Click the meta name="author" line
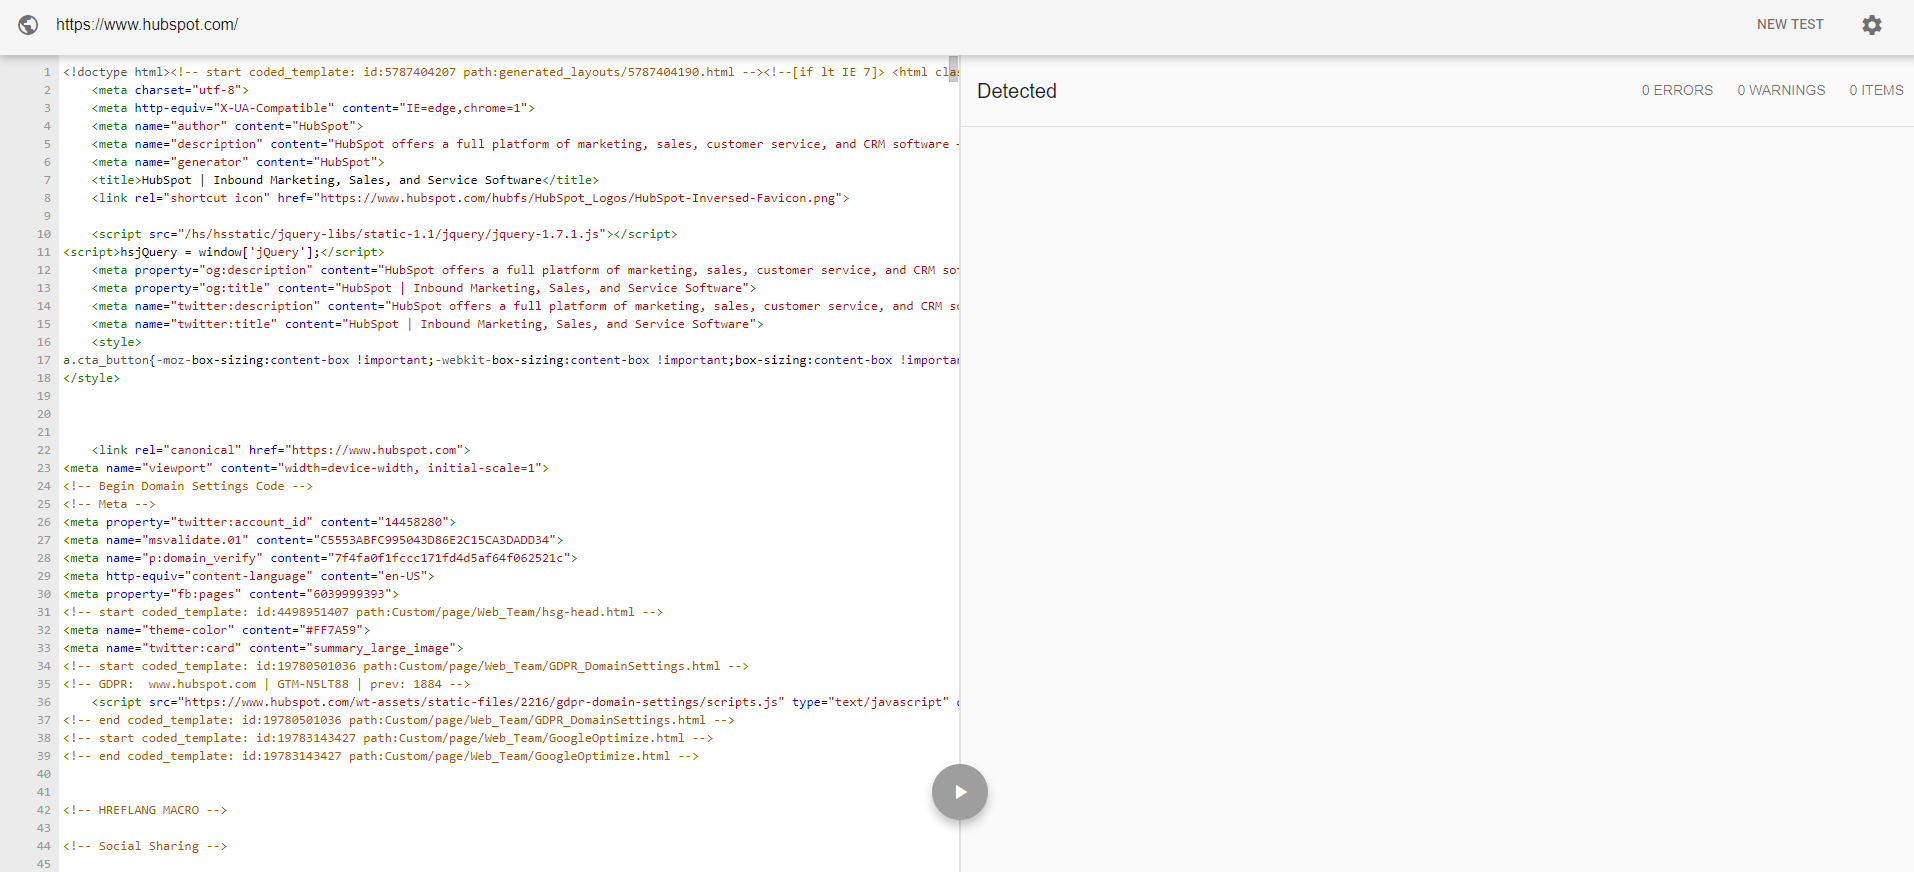Viewport: 1914px width, 872px height. click(227, 126)
